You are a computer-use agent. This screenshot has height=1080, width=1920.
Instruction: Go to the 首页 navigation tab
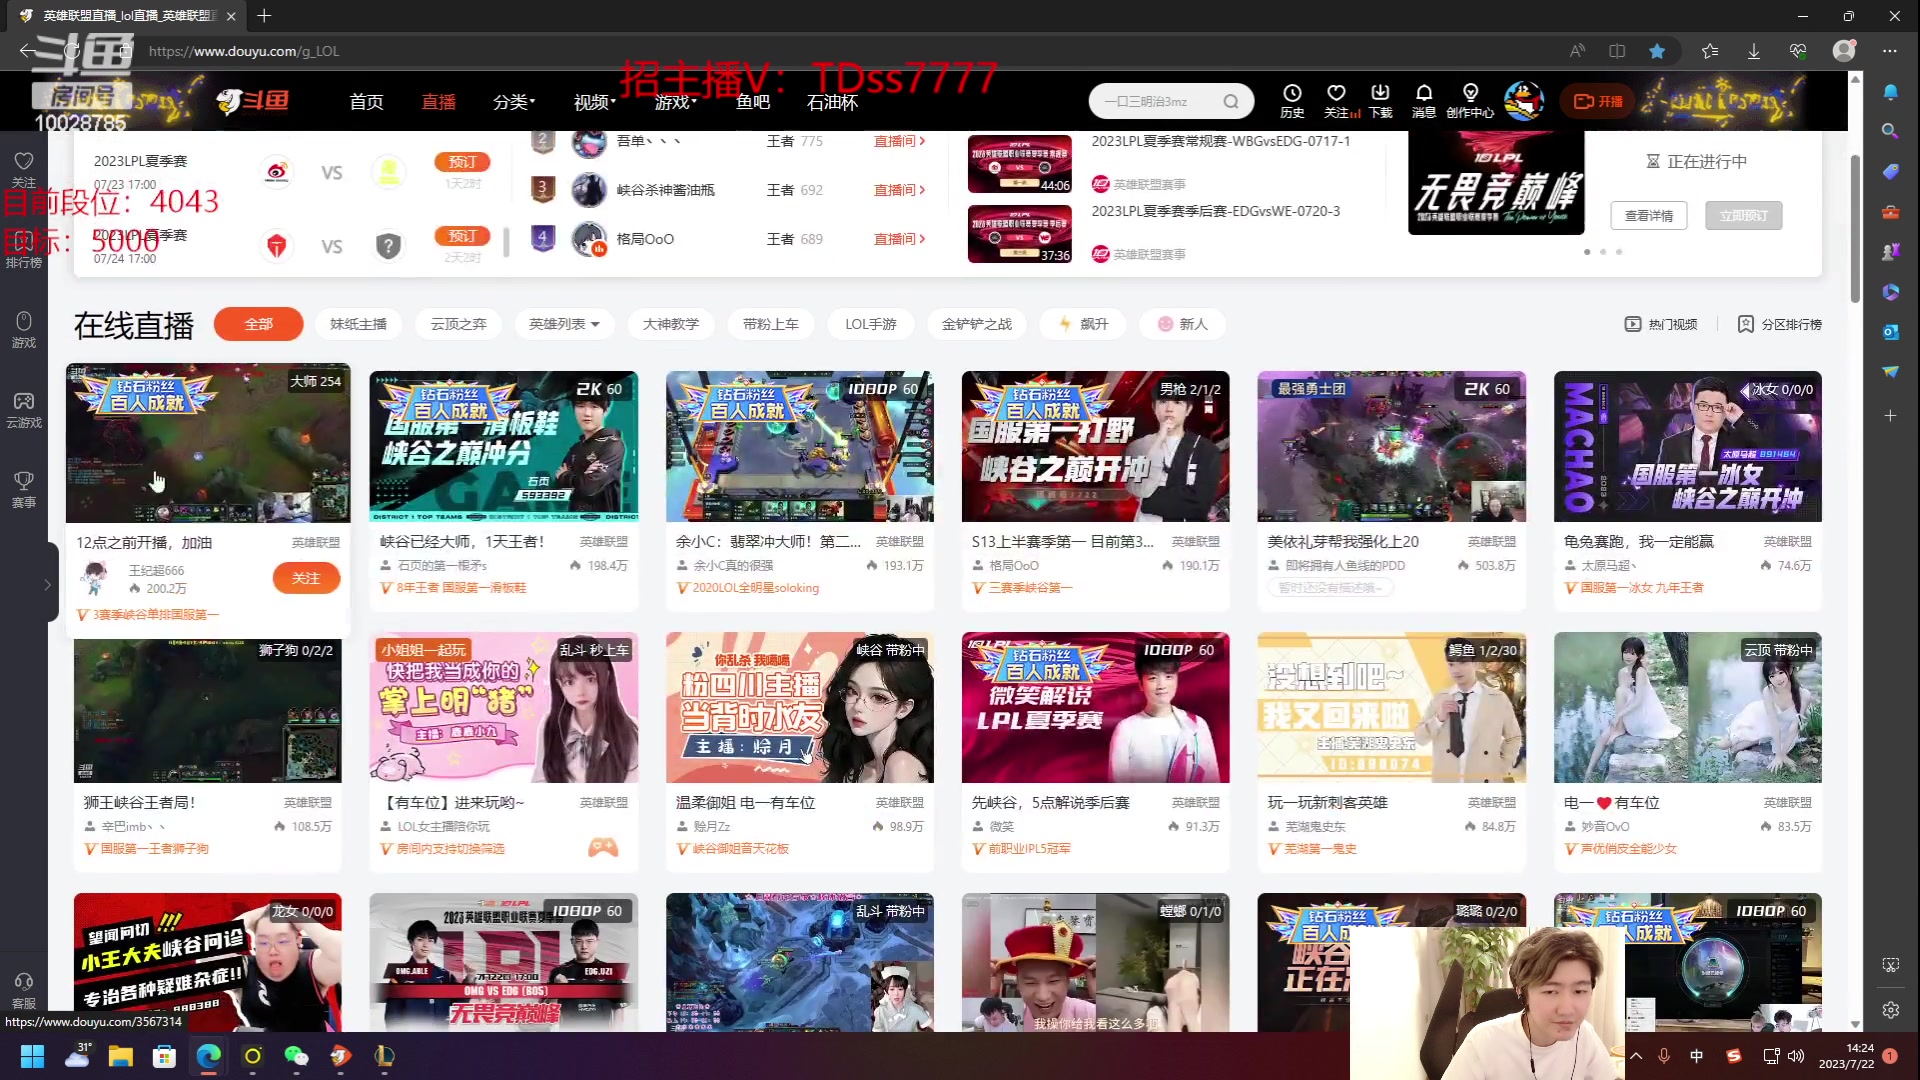click(x=366, y=102)
